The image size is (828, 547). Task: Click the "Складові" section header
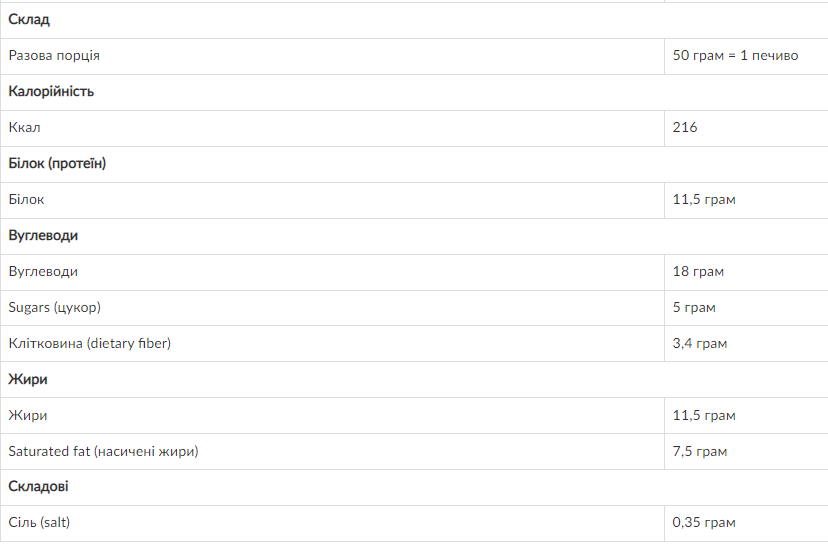pos(38,487)
